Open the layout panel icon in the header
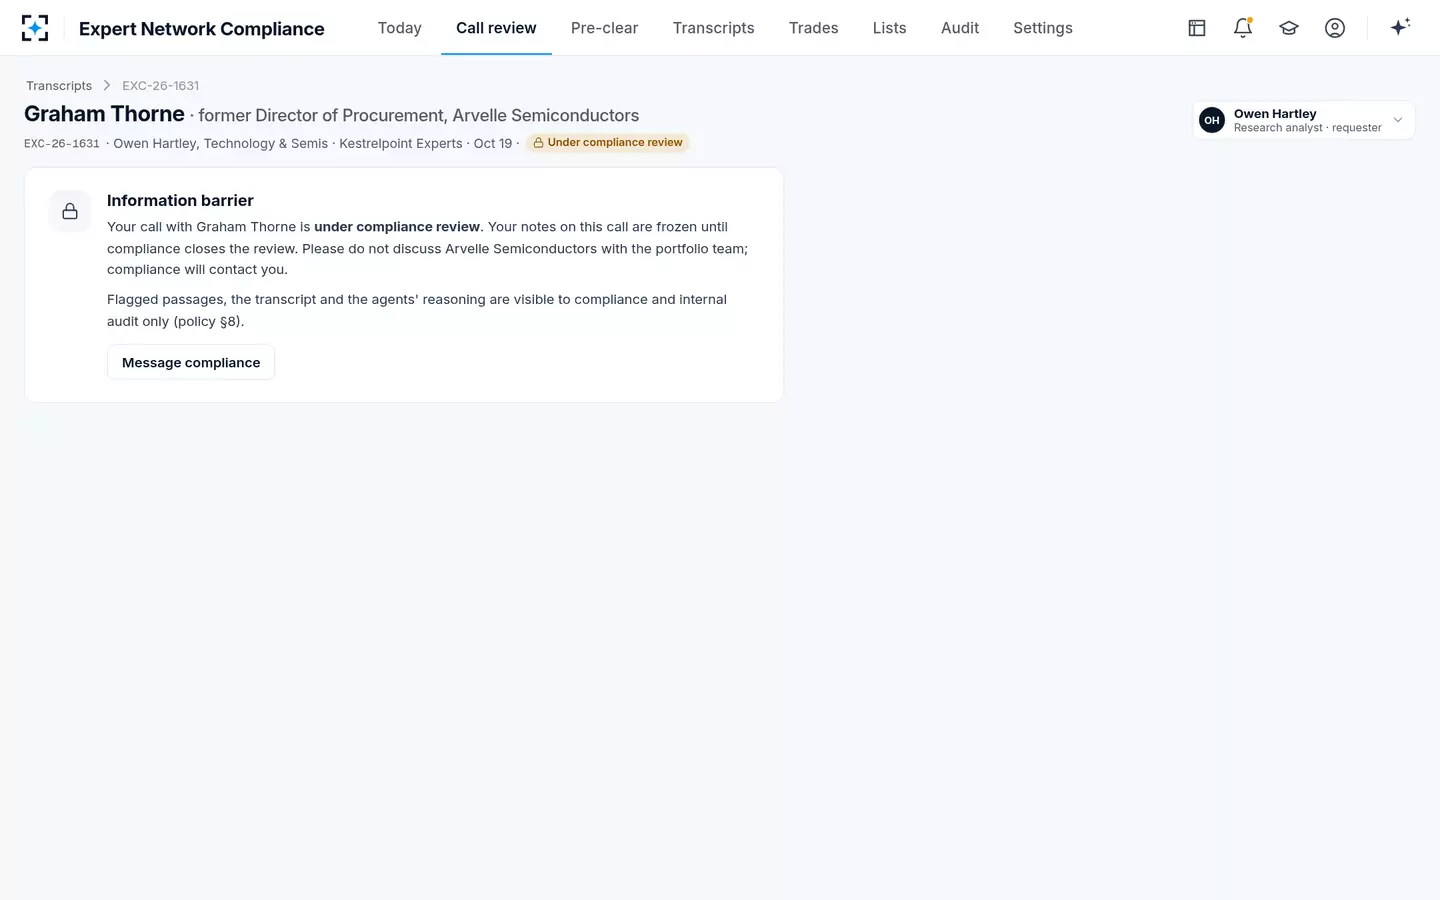The width and height of the screenshot is (1440, 900). pos(1197,28)
